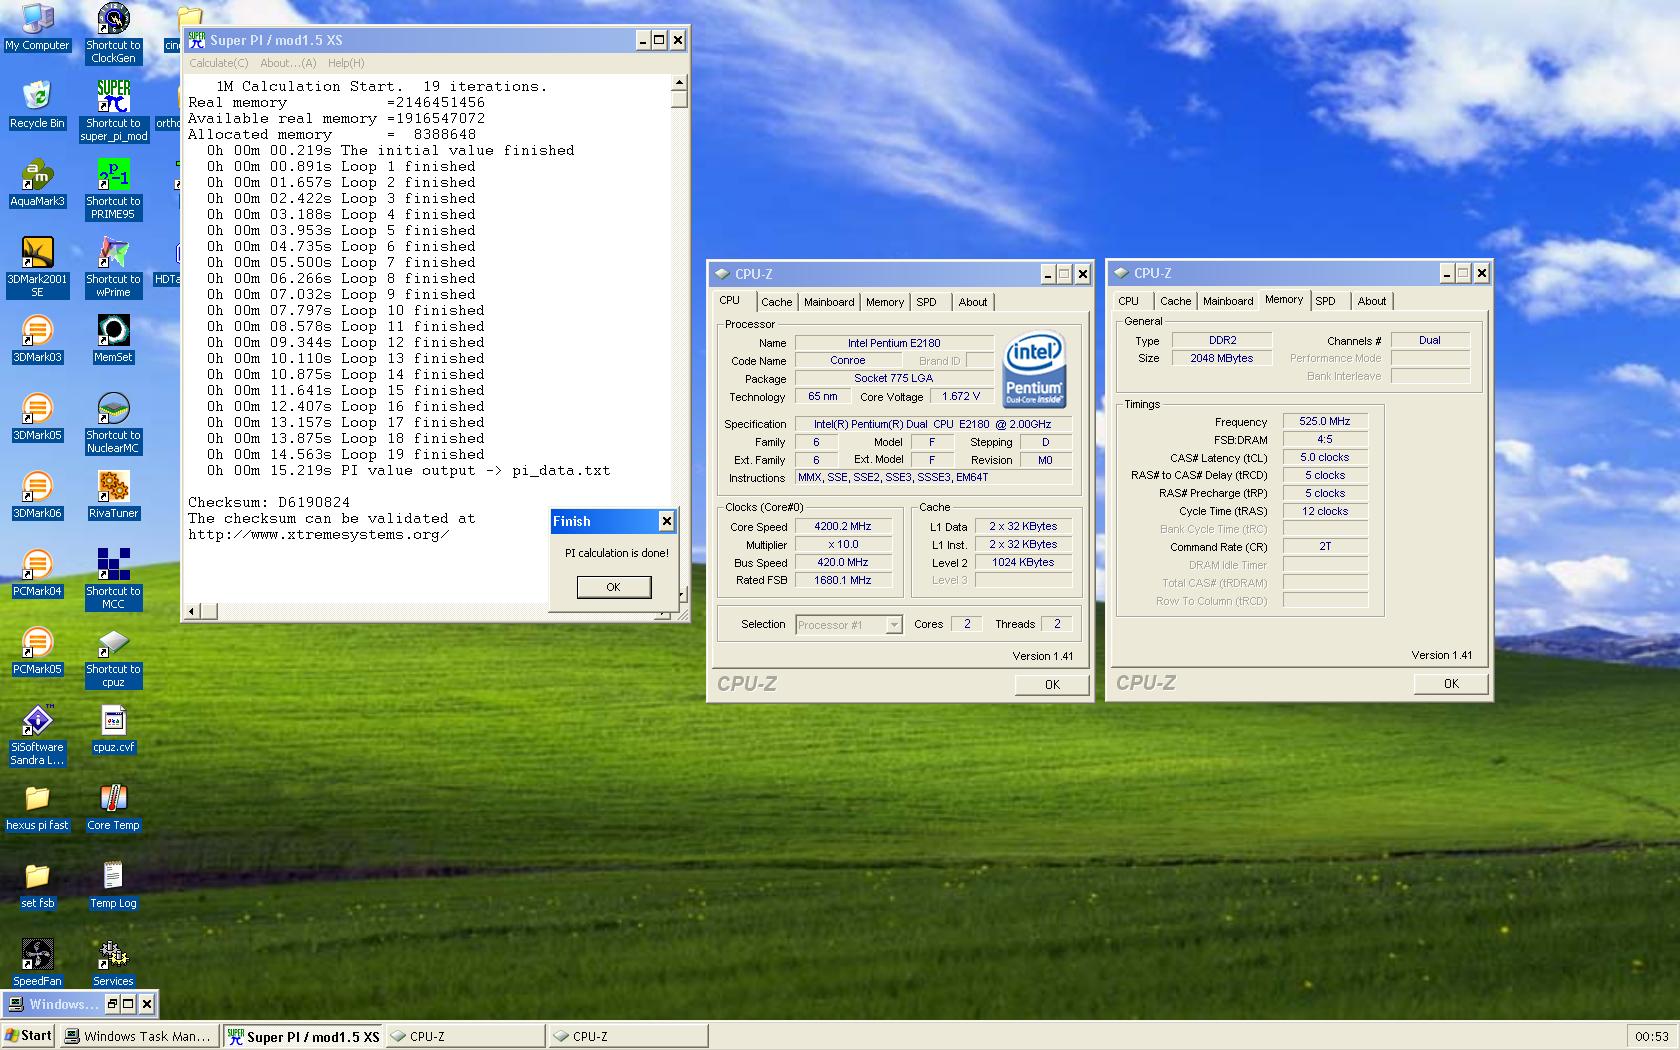Click OK in Finish dialog
The width and height of the screenshot is (1680, 1050).
(613, 587)
